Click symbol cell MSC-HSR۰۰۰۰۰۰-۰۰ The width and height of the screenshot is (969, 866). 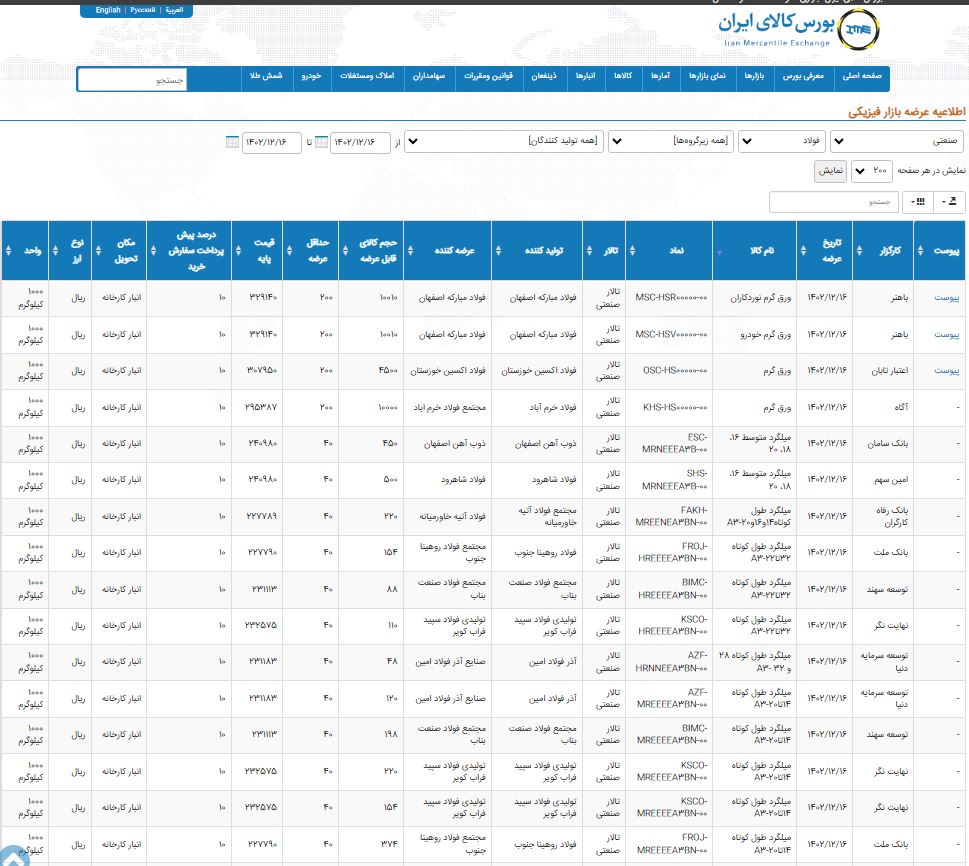pos(671,297)
